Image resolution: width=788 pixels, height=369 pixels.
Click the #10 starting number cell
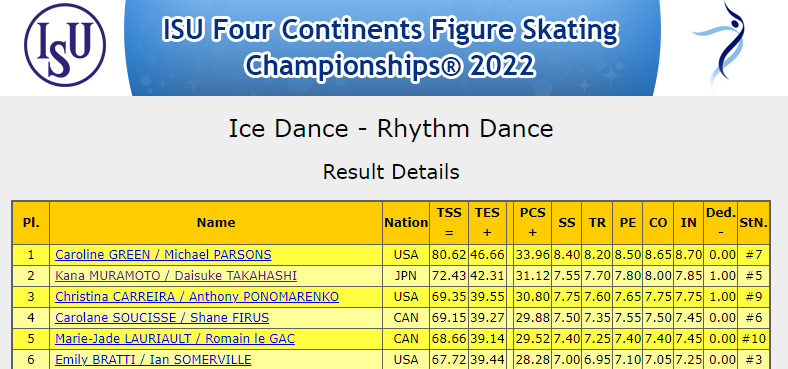click(753, 339)
